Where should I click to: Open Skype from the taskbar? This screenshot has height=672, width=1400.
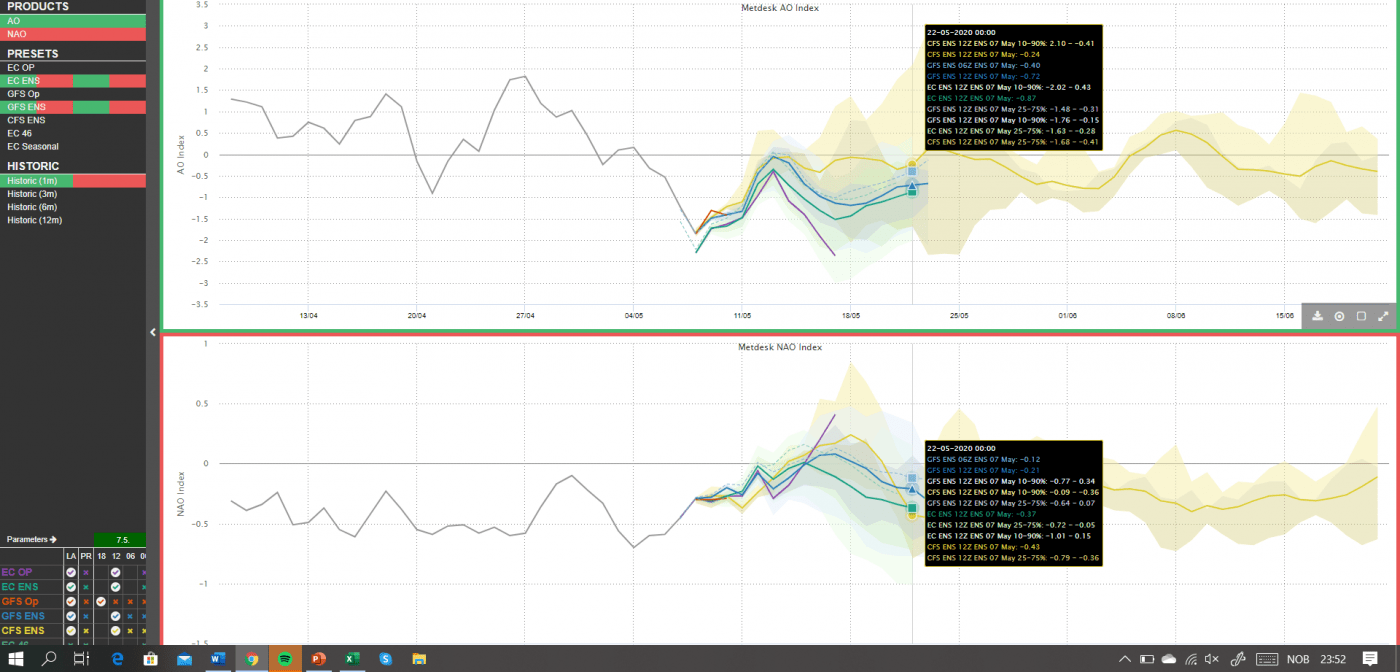(x=385, y=659)
